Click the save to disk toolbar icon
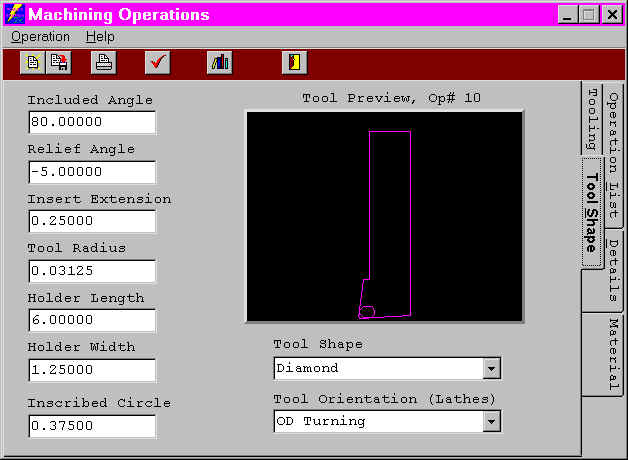Screen dimensions: 628x460 point(59,62)
